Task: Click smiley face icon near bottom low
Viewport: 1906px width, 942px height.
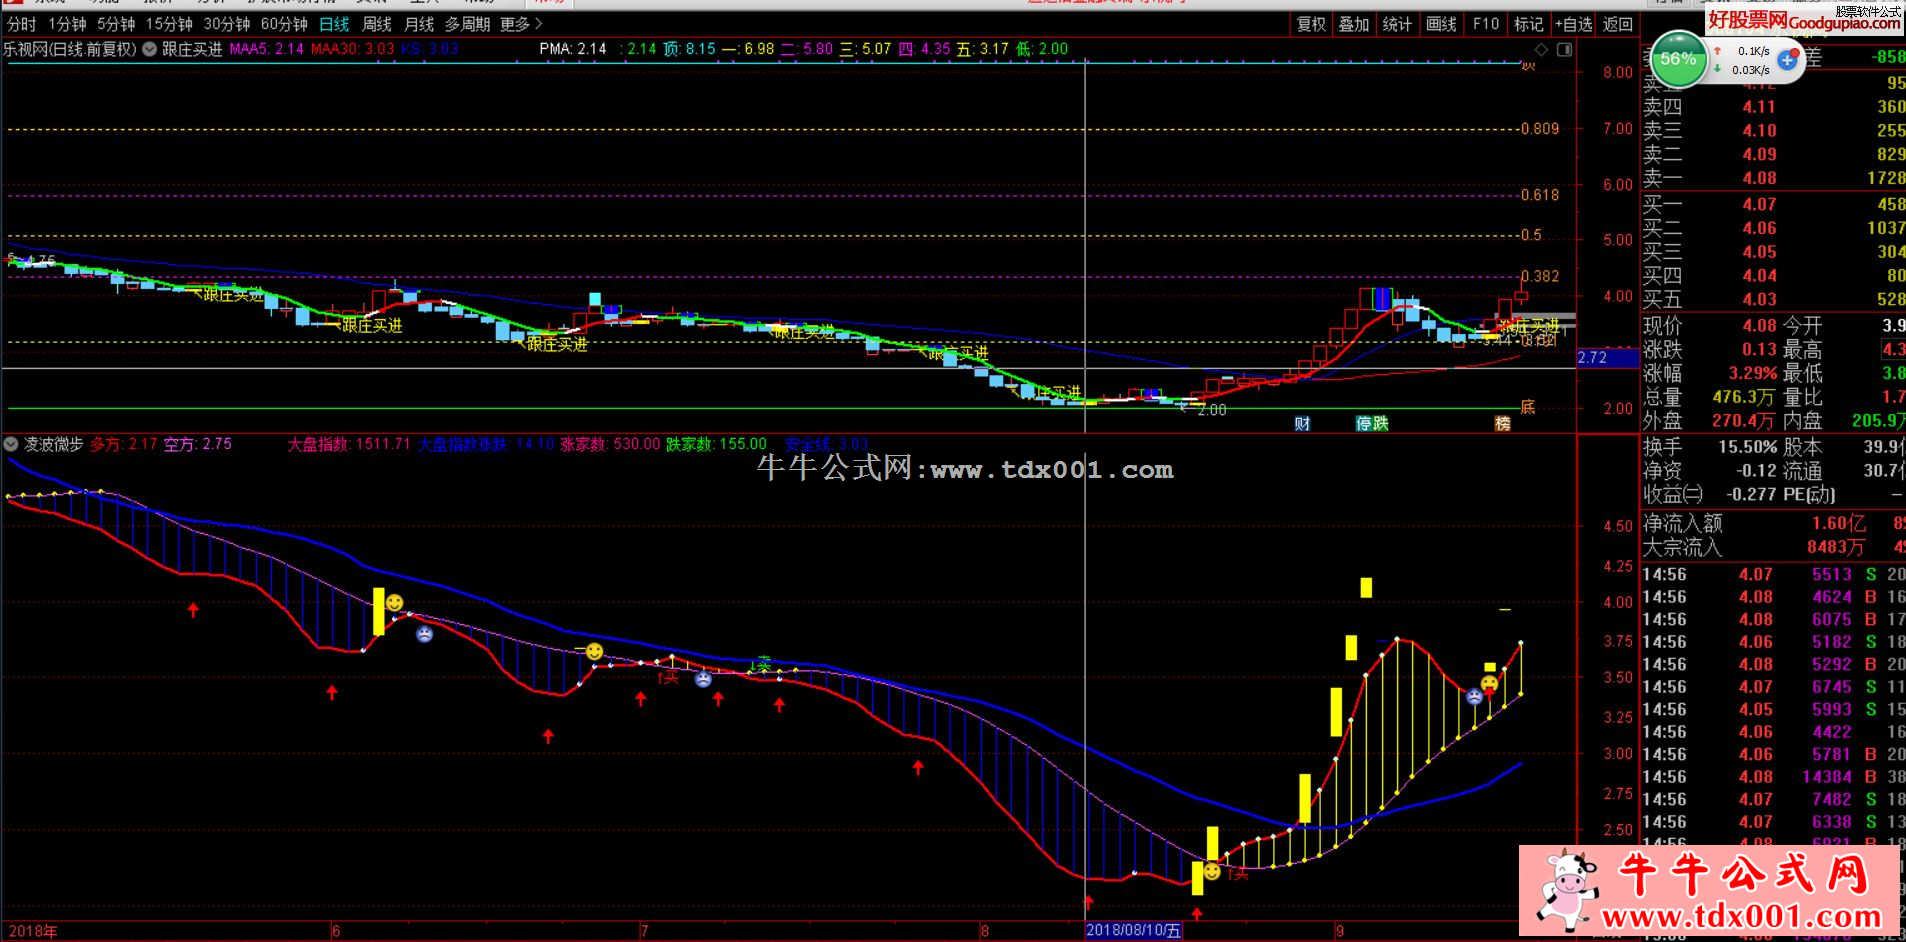Action: 1212,872
